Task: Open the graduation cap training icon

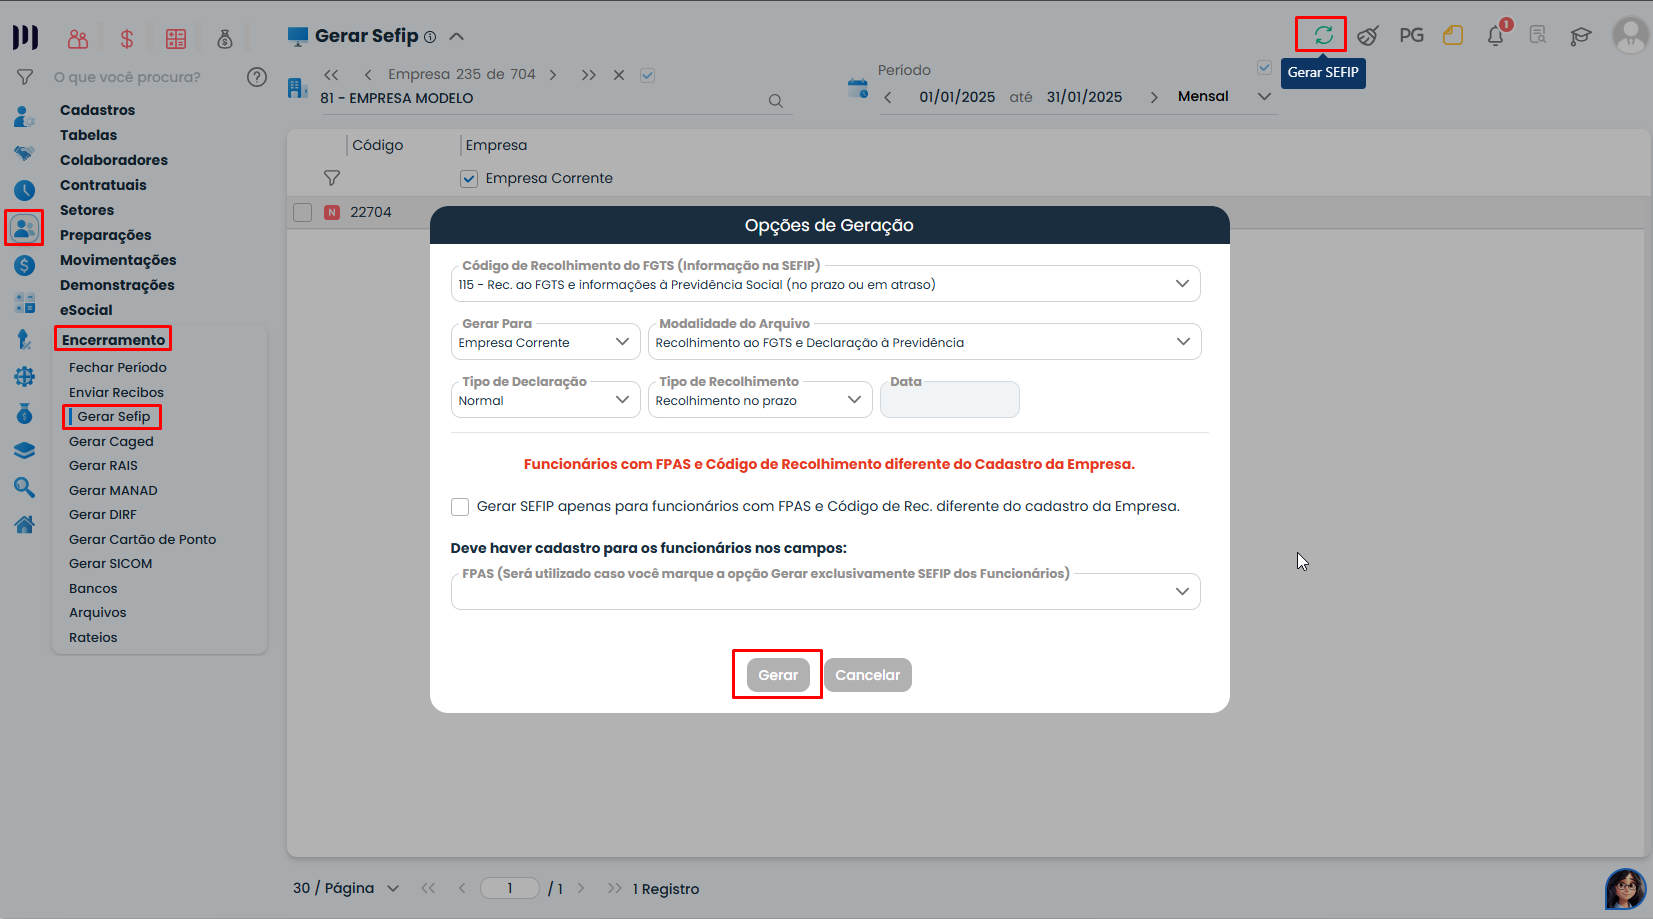Action: pos(1580,36)
